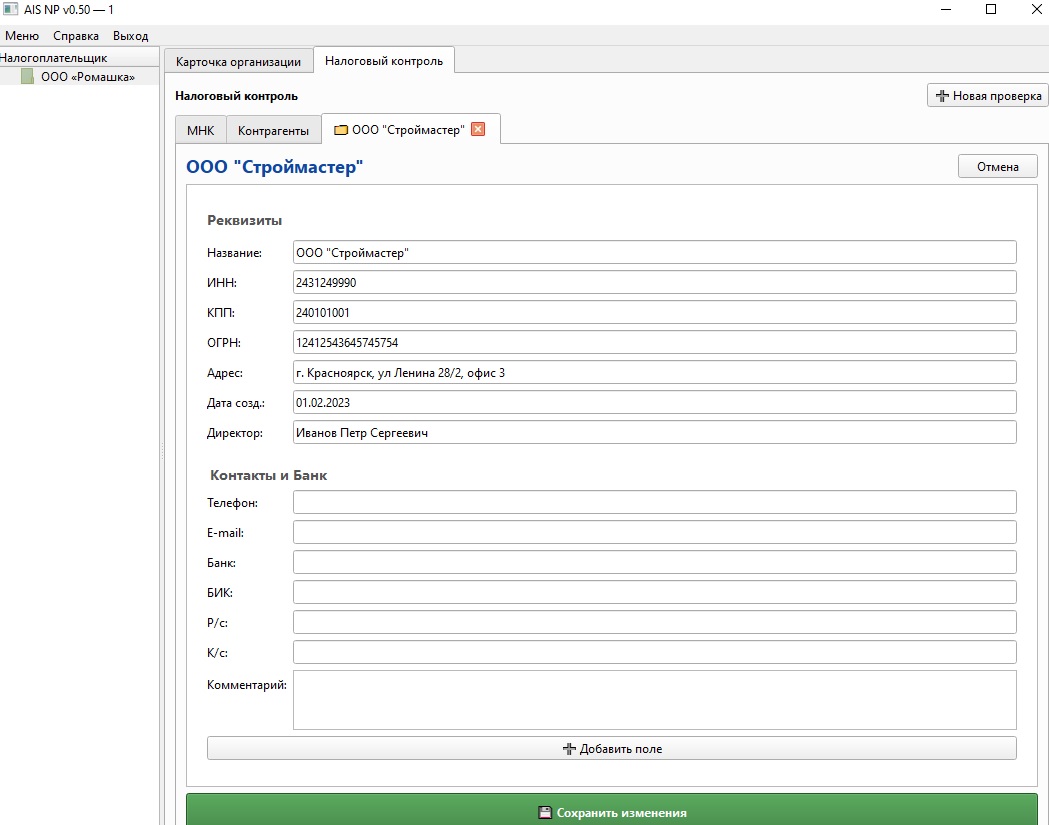Click into the Название field
1049x825 pixels.
[654, 252]
